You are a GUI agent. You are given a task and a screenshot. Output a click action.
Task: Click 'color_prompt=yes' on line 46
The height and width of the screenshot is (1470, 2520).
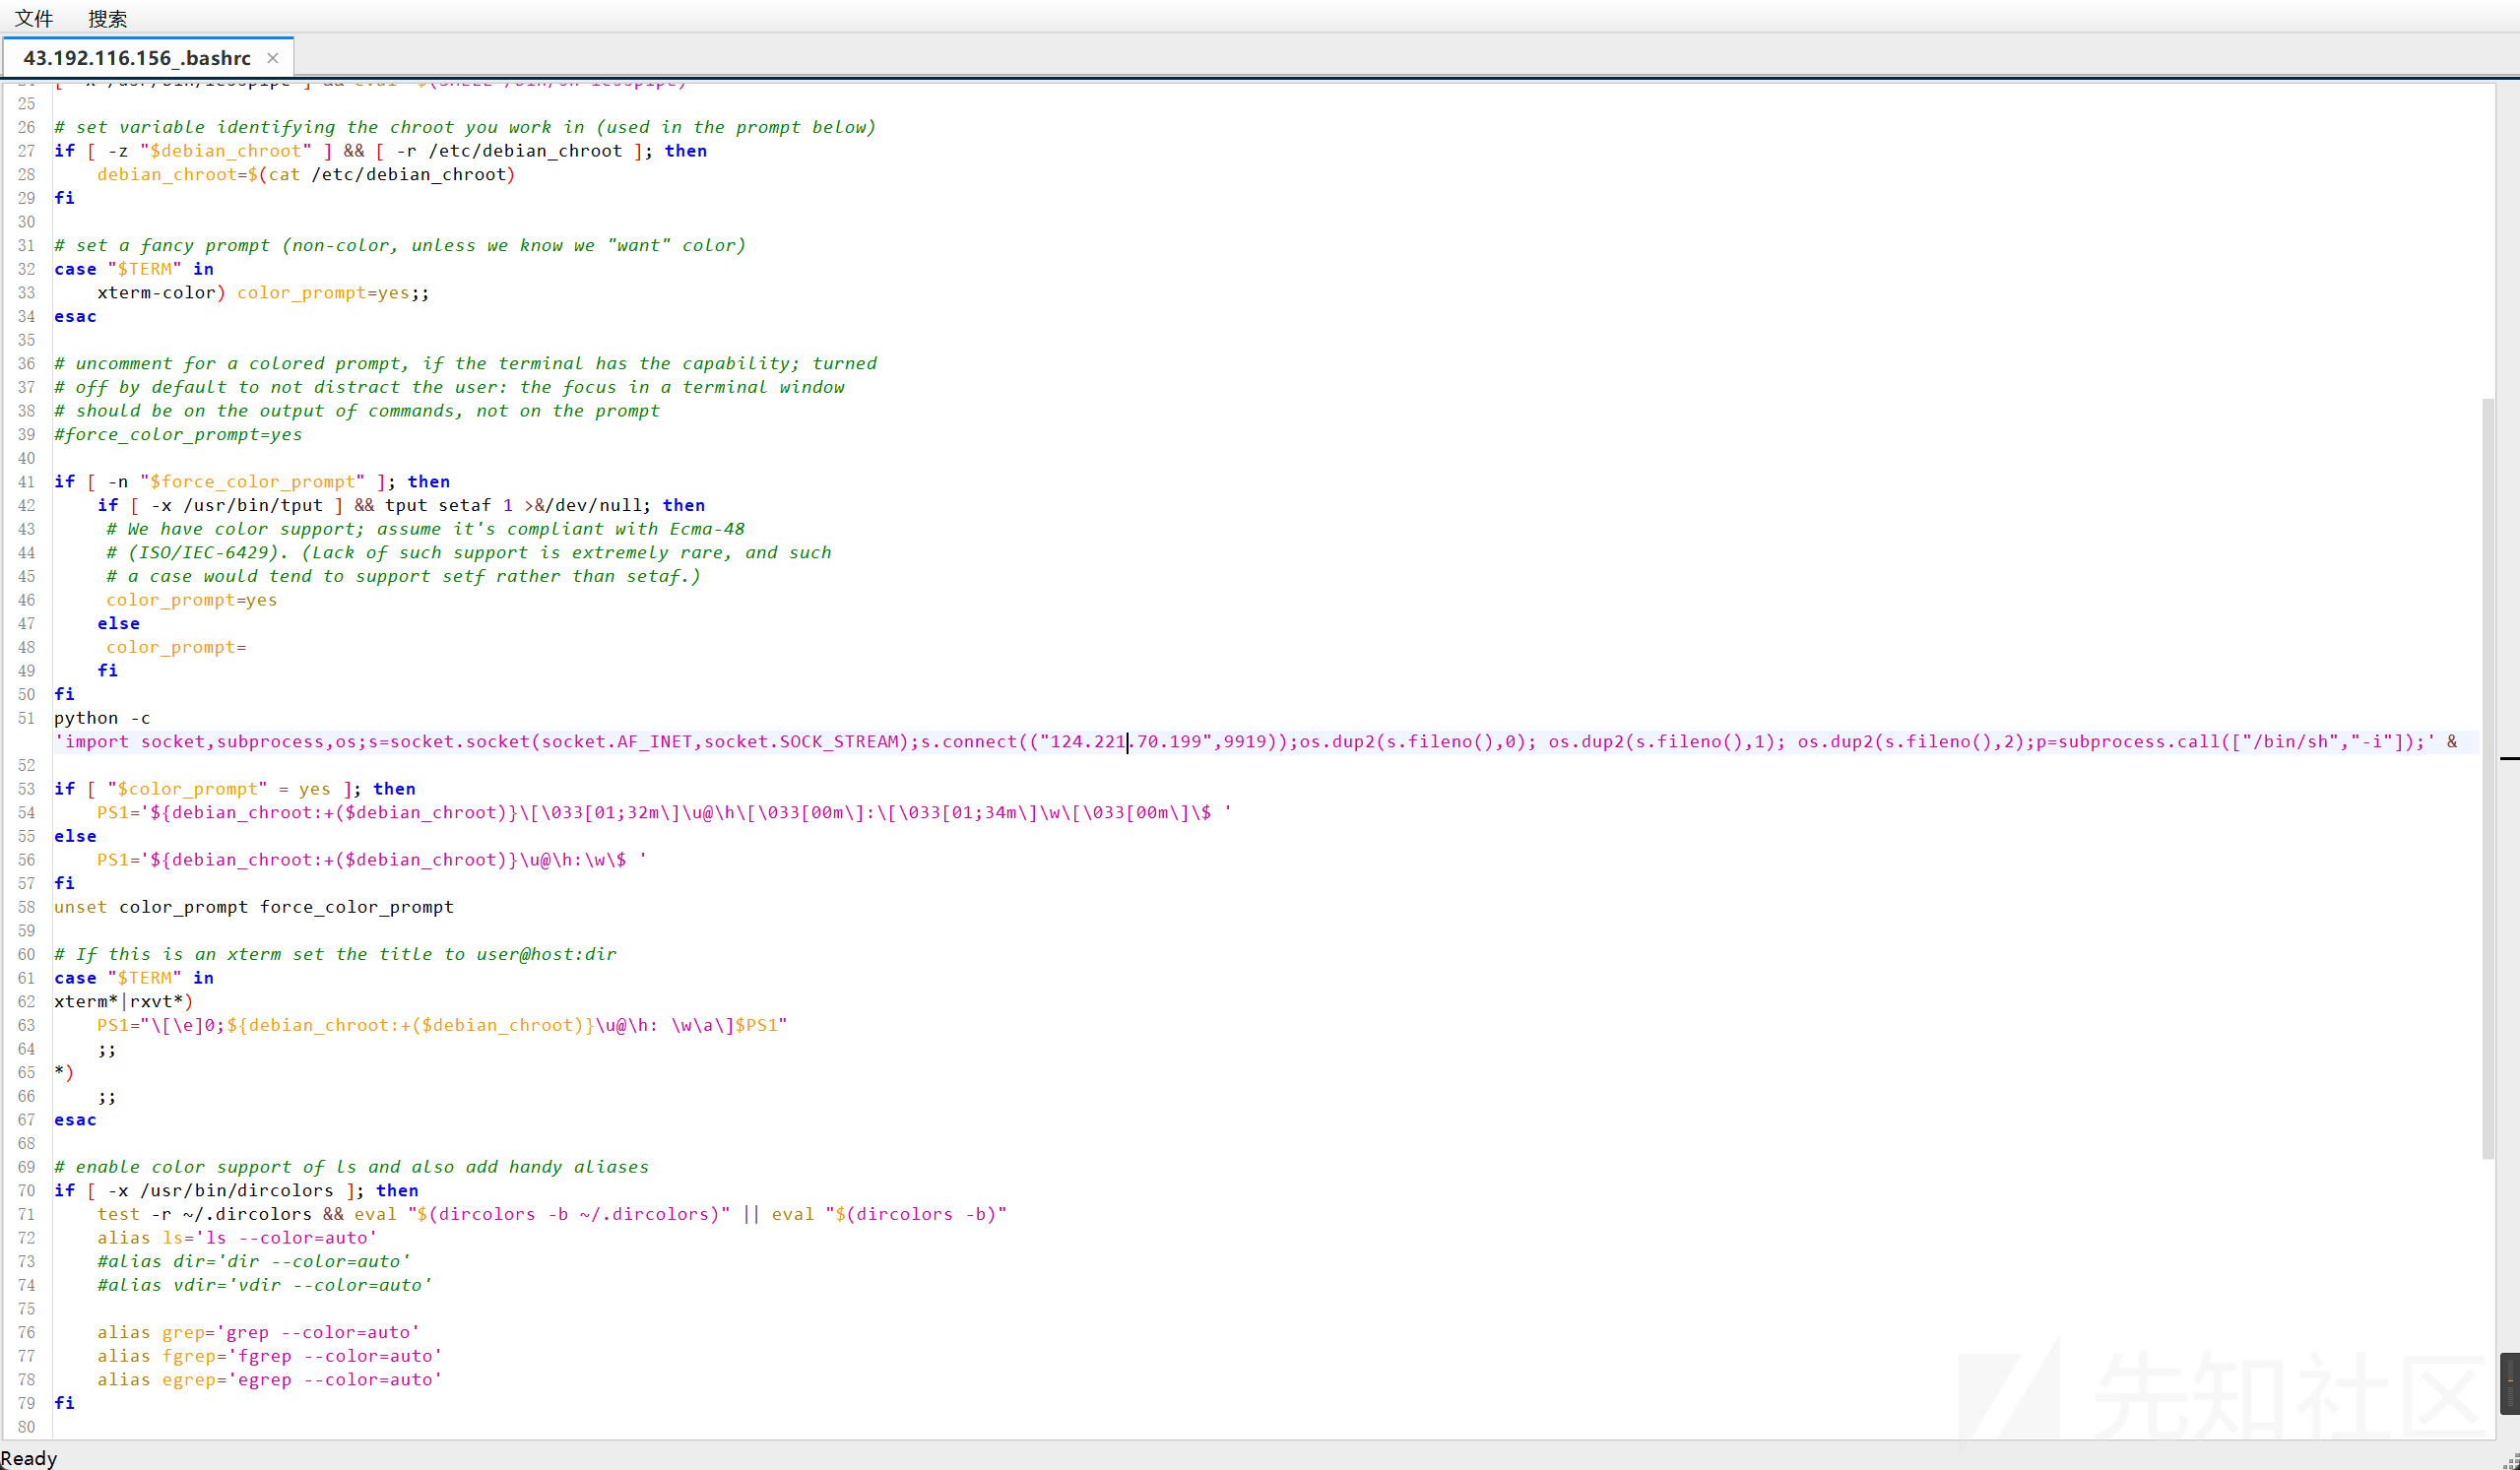(192, 600)
